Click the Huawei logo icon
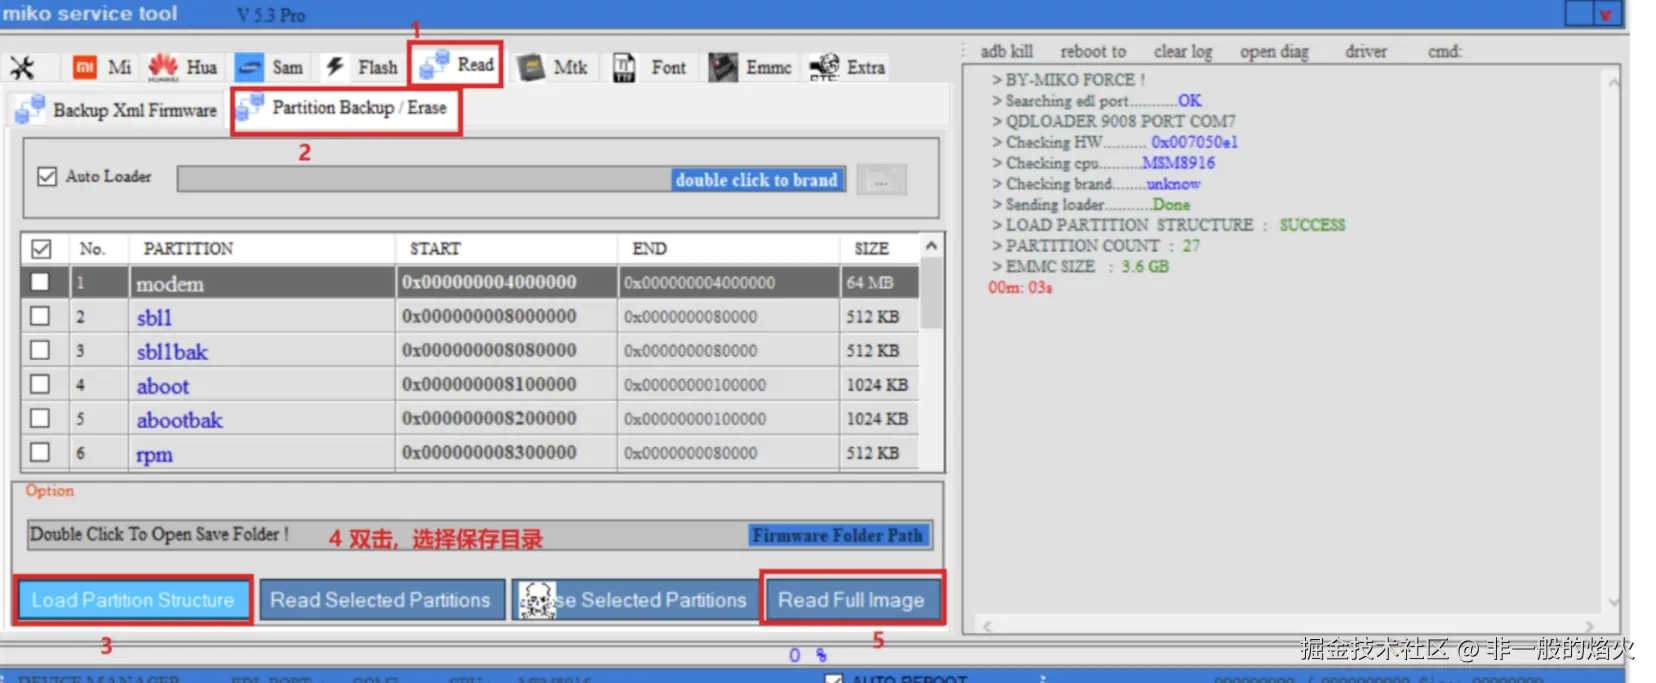Viewport: 1656px width, 683px height. [163, 68]
